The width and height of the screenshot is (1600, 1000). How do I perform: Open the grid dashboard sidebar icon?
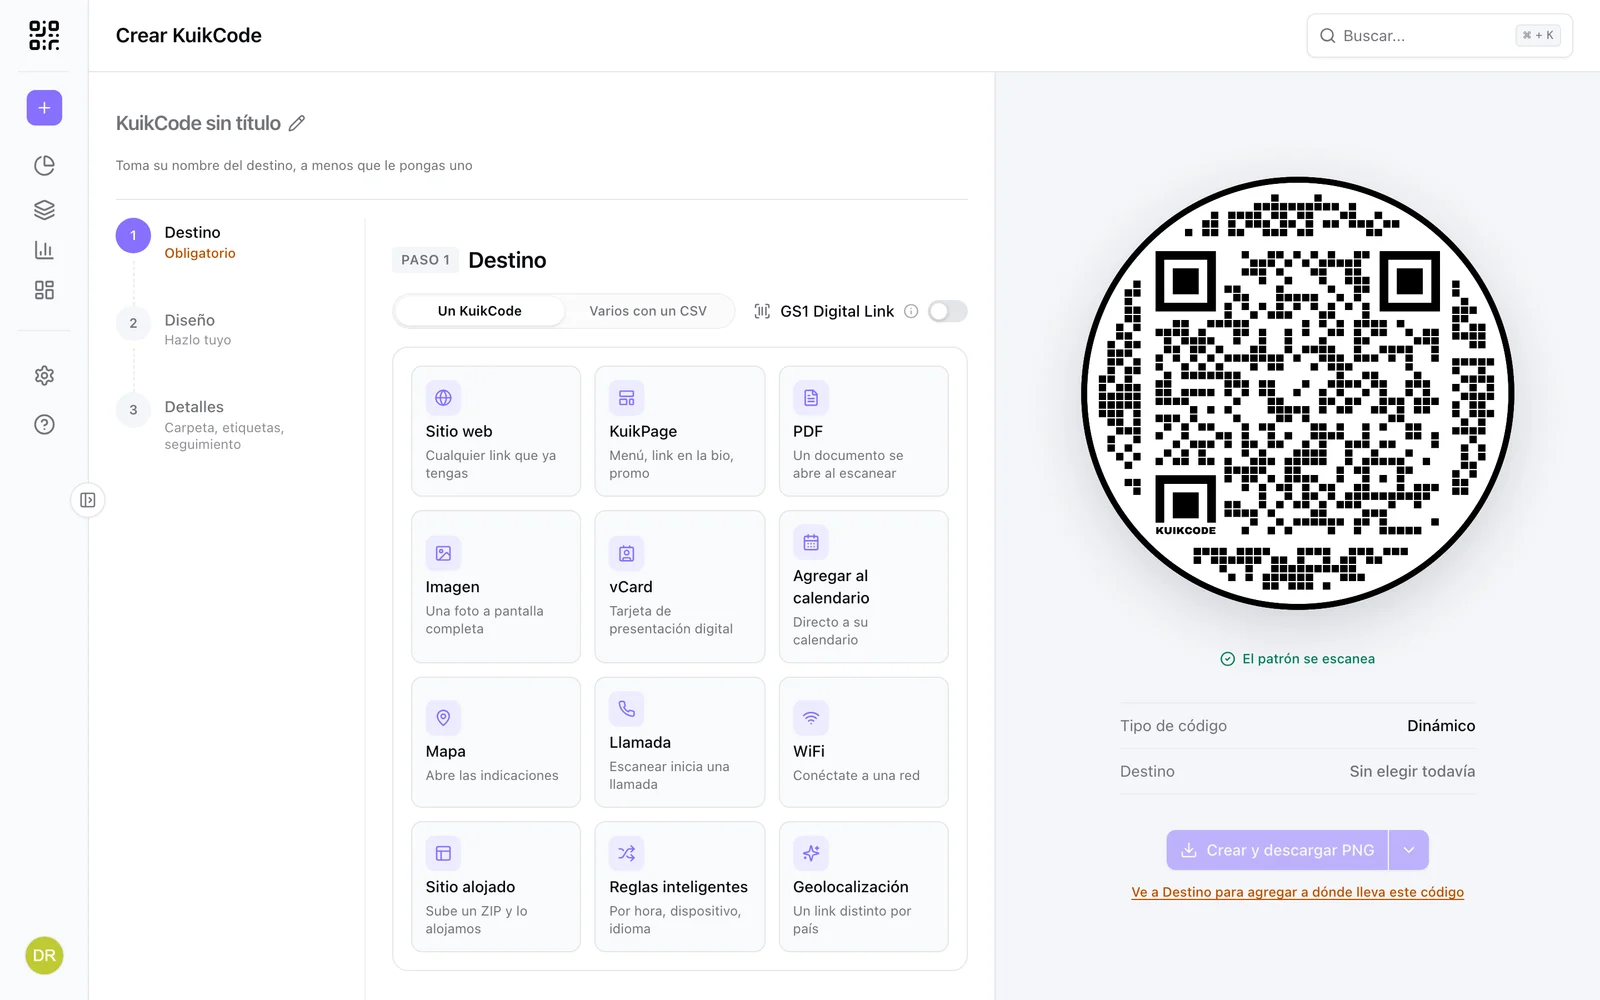click(44, 290)
